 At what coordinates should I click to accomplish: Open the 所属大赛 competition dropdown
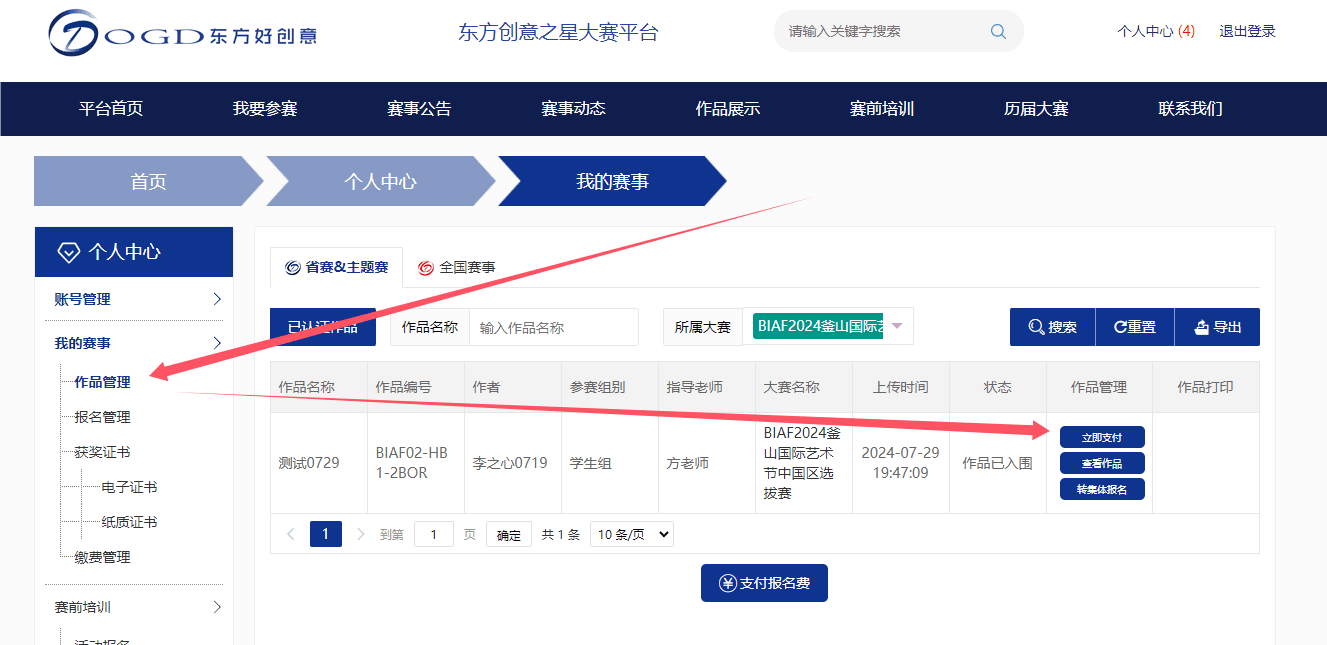click(897, 326)
